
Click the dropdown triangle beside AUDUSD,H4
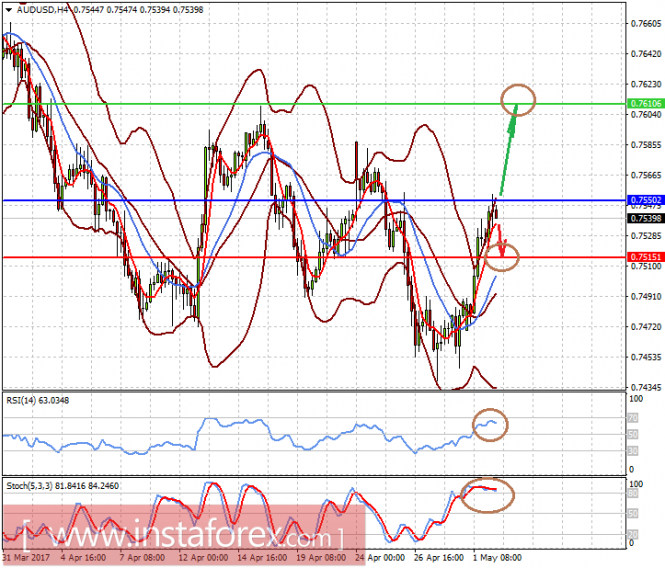coord(8,10)
